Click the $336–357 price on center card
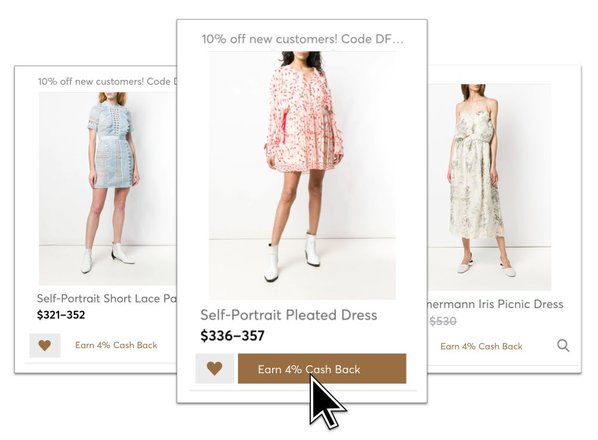 pos(232,336)
